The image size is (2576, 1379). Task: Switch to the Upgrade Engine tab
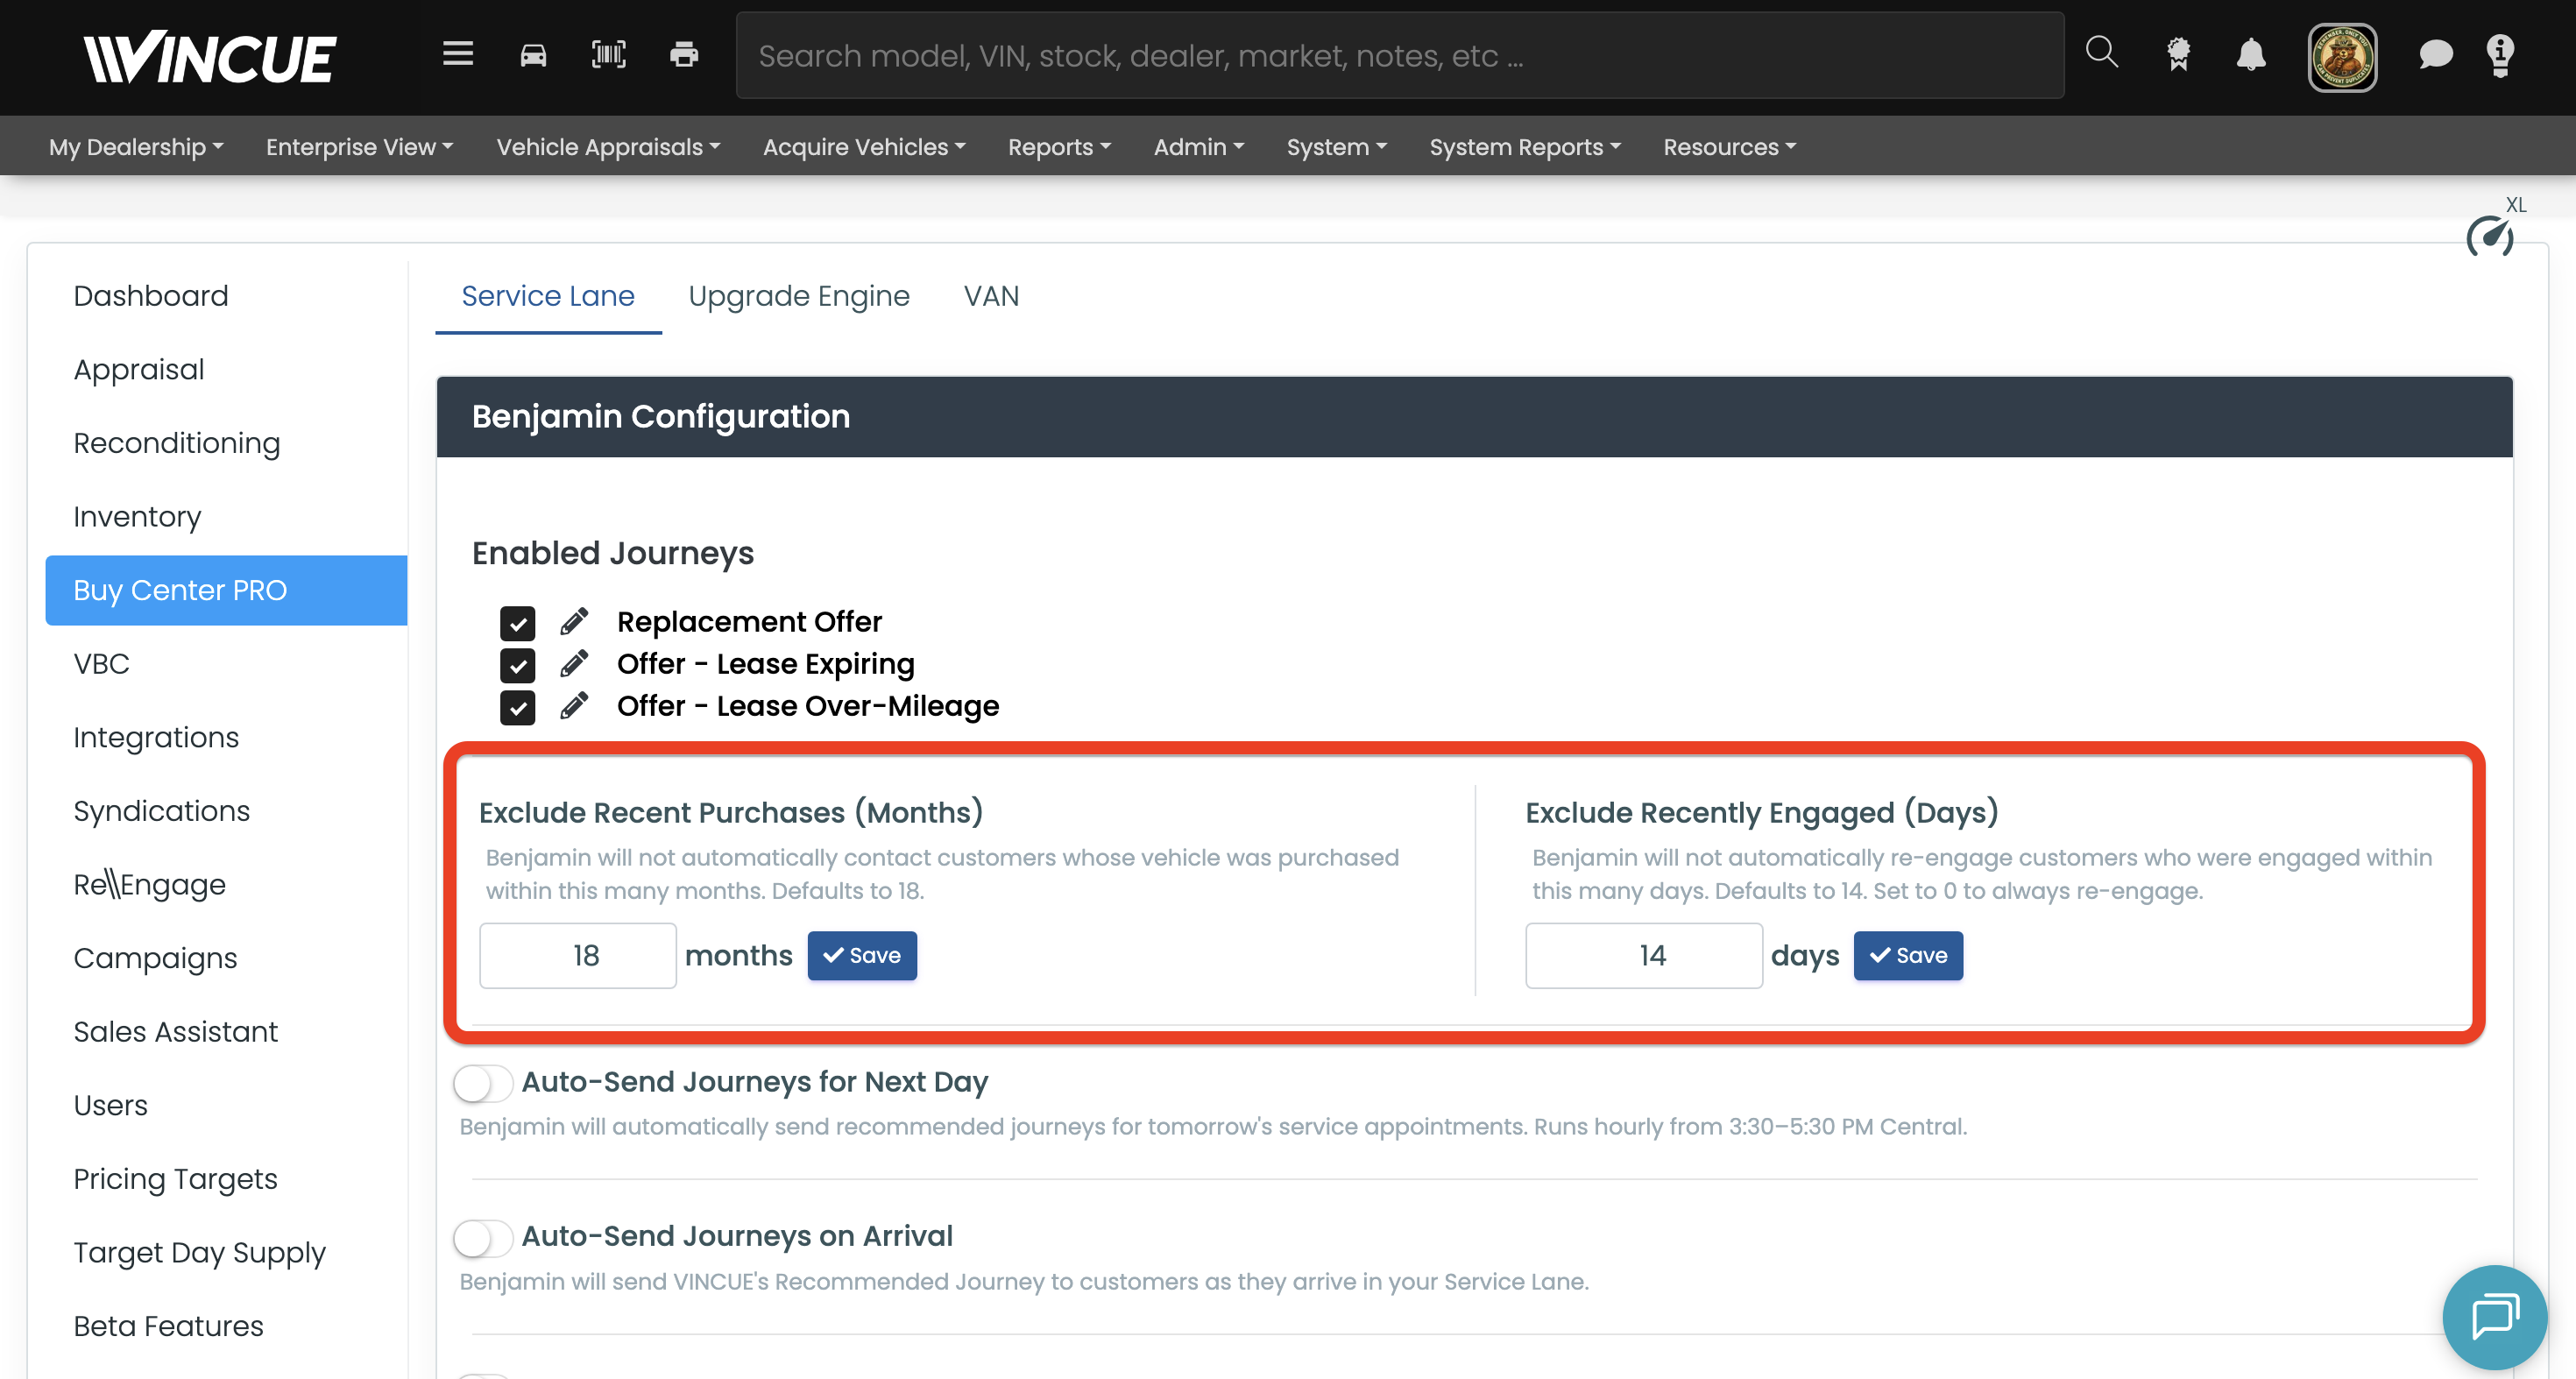click(x=799, y=296)
